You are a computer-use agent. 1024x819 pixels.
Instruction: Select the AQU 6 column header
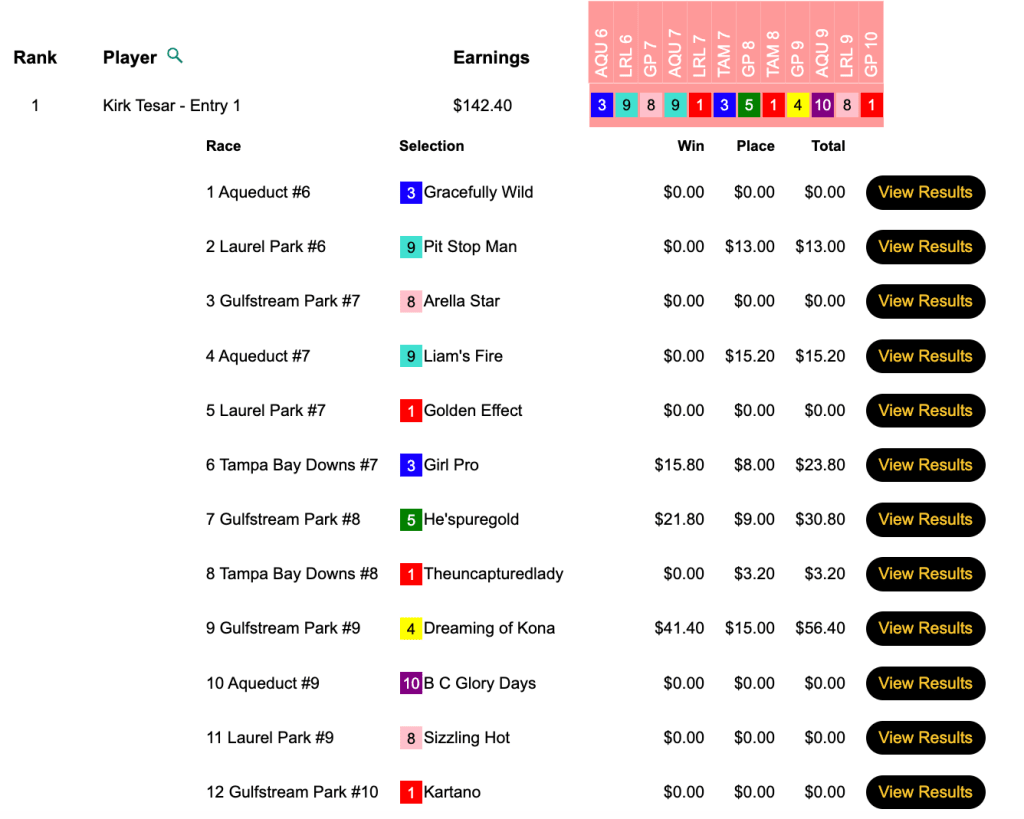pos(601,54)
